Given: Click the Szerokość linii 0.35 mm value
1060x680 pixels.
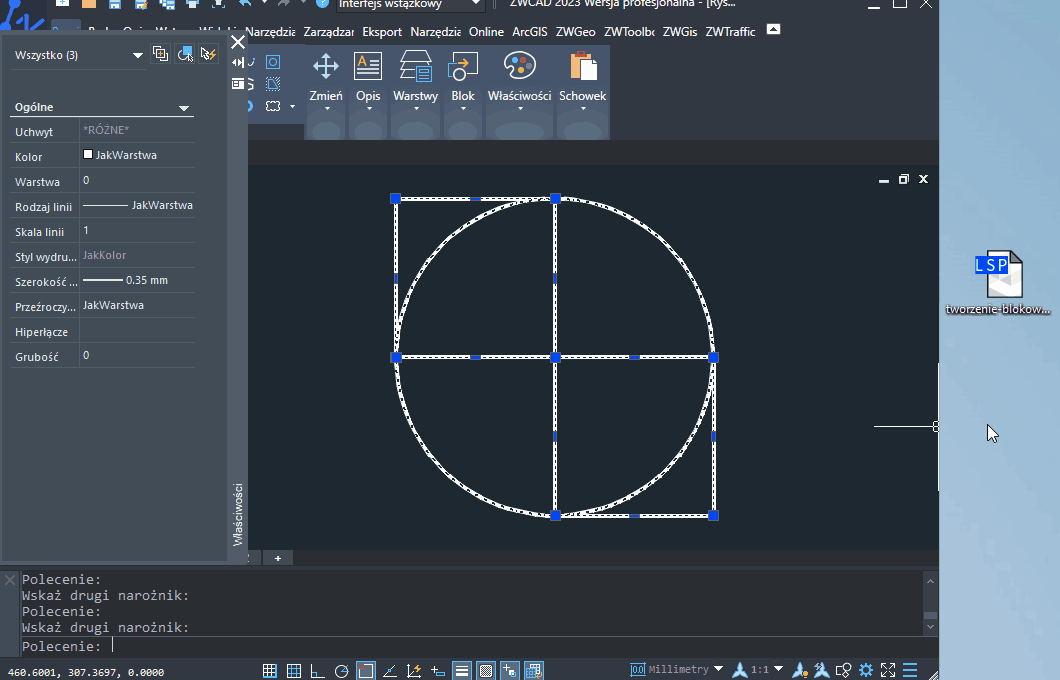Looking at the screenshot, I should click(x=137, y=281).
